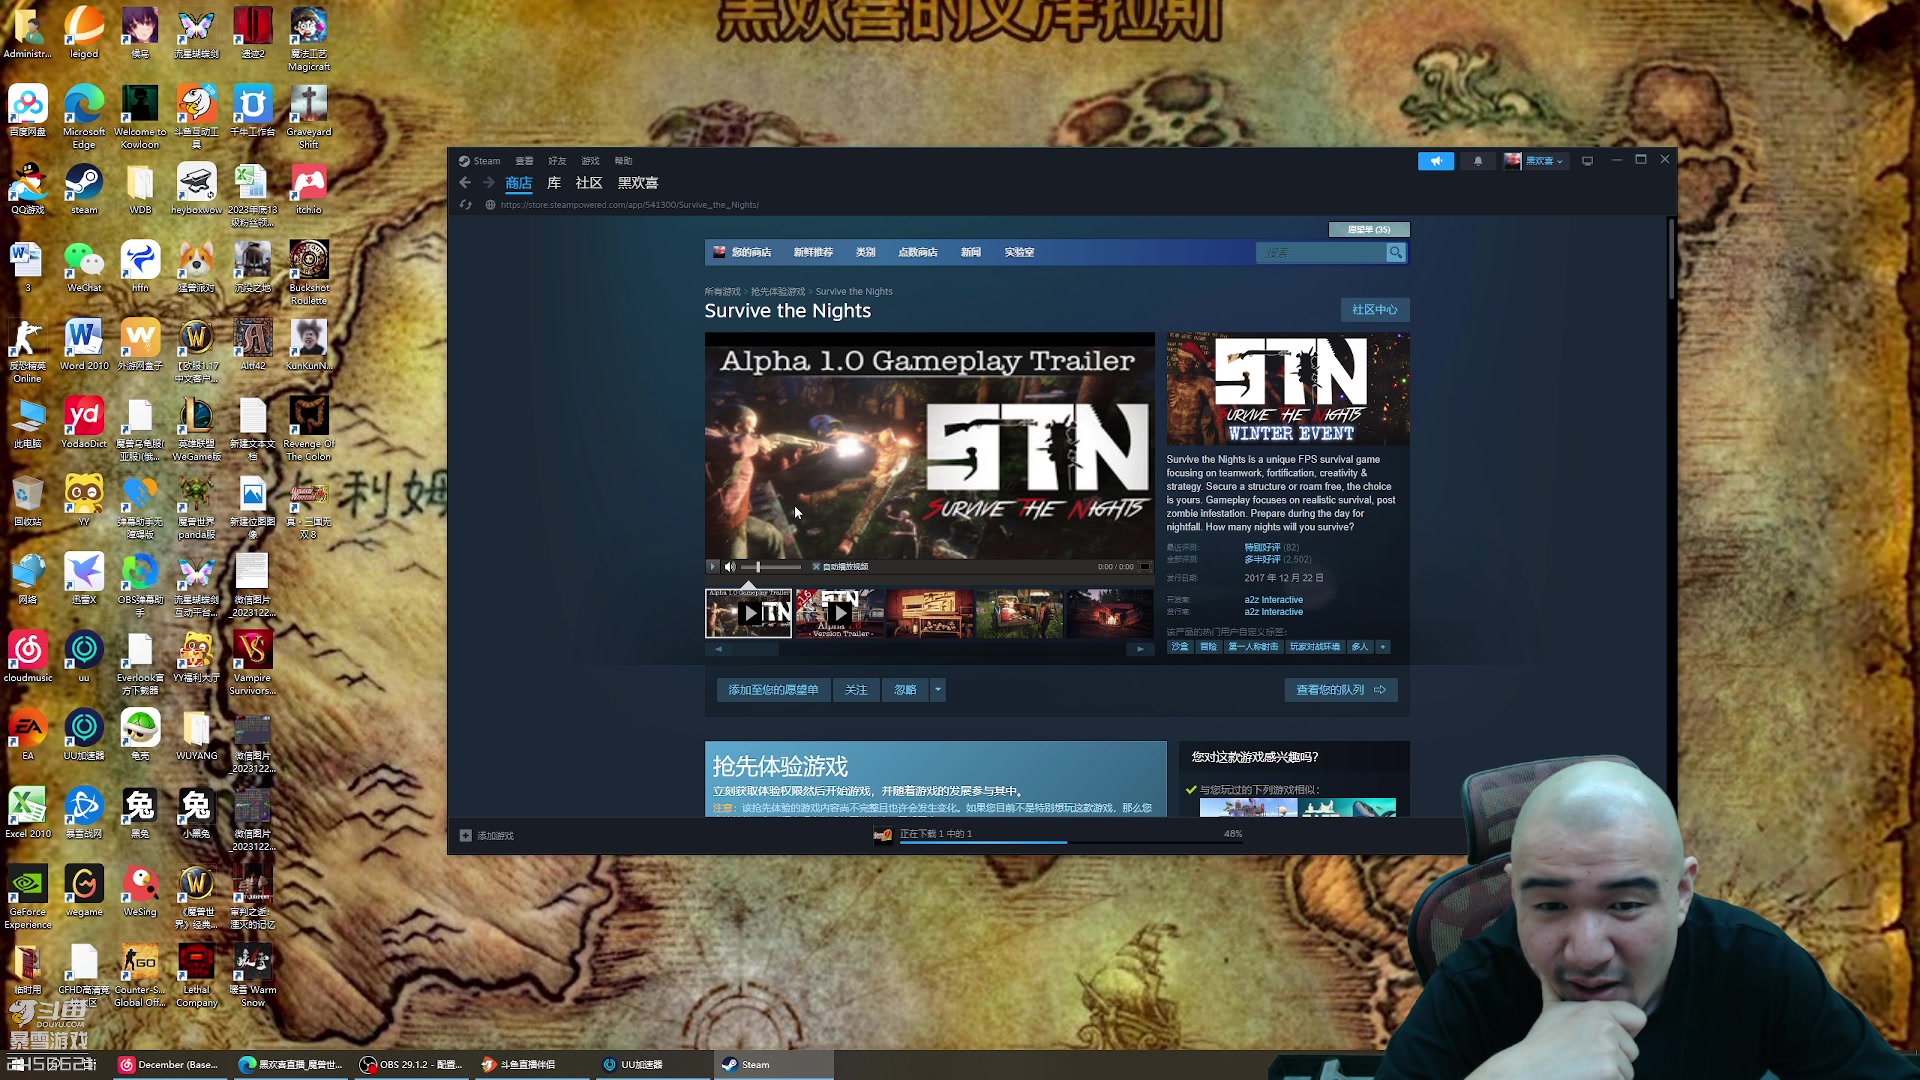Click the 忽略 ignore button
1920x1080 pixels.
(906, 690)
